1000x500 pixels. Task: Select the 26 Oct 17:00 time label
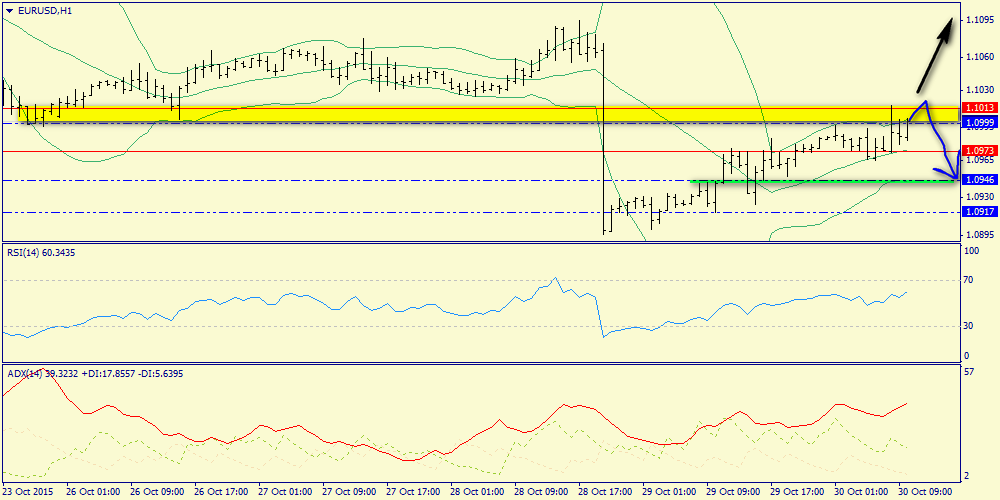coord(221,492)
